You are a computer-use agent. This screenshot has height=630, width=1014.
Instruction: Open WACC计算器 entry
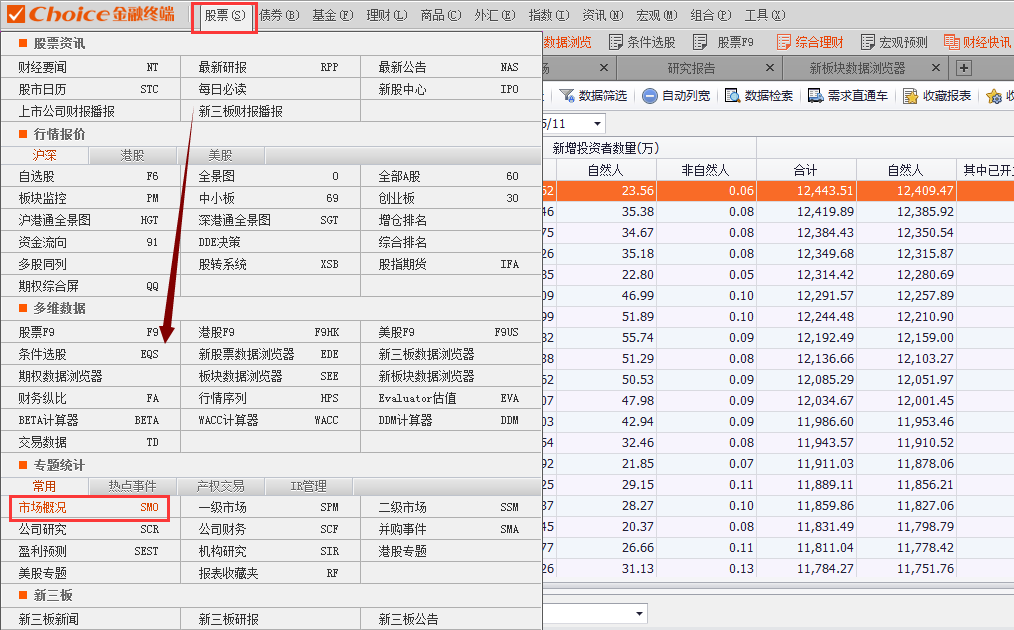point(270,420)
